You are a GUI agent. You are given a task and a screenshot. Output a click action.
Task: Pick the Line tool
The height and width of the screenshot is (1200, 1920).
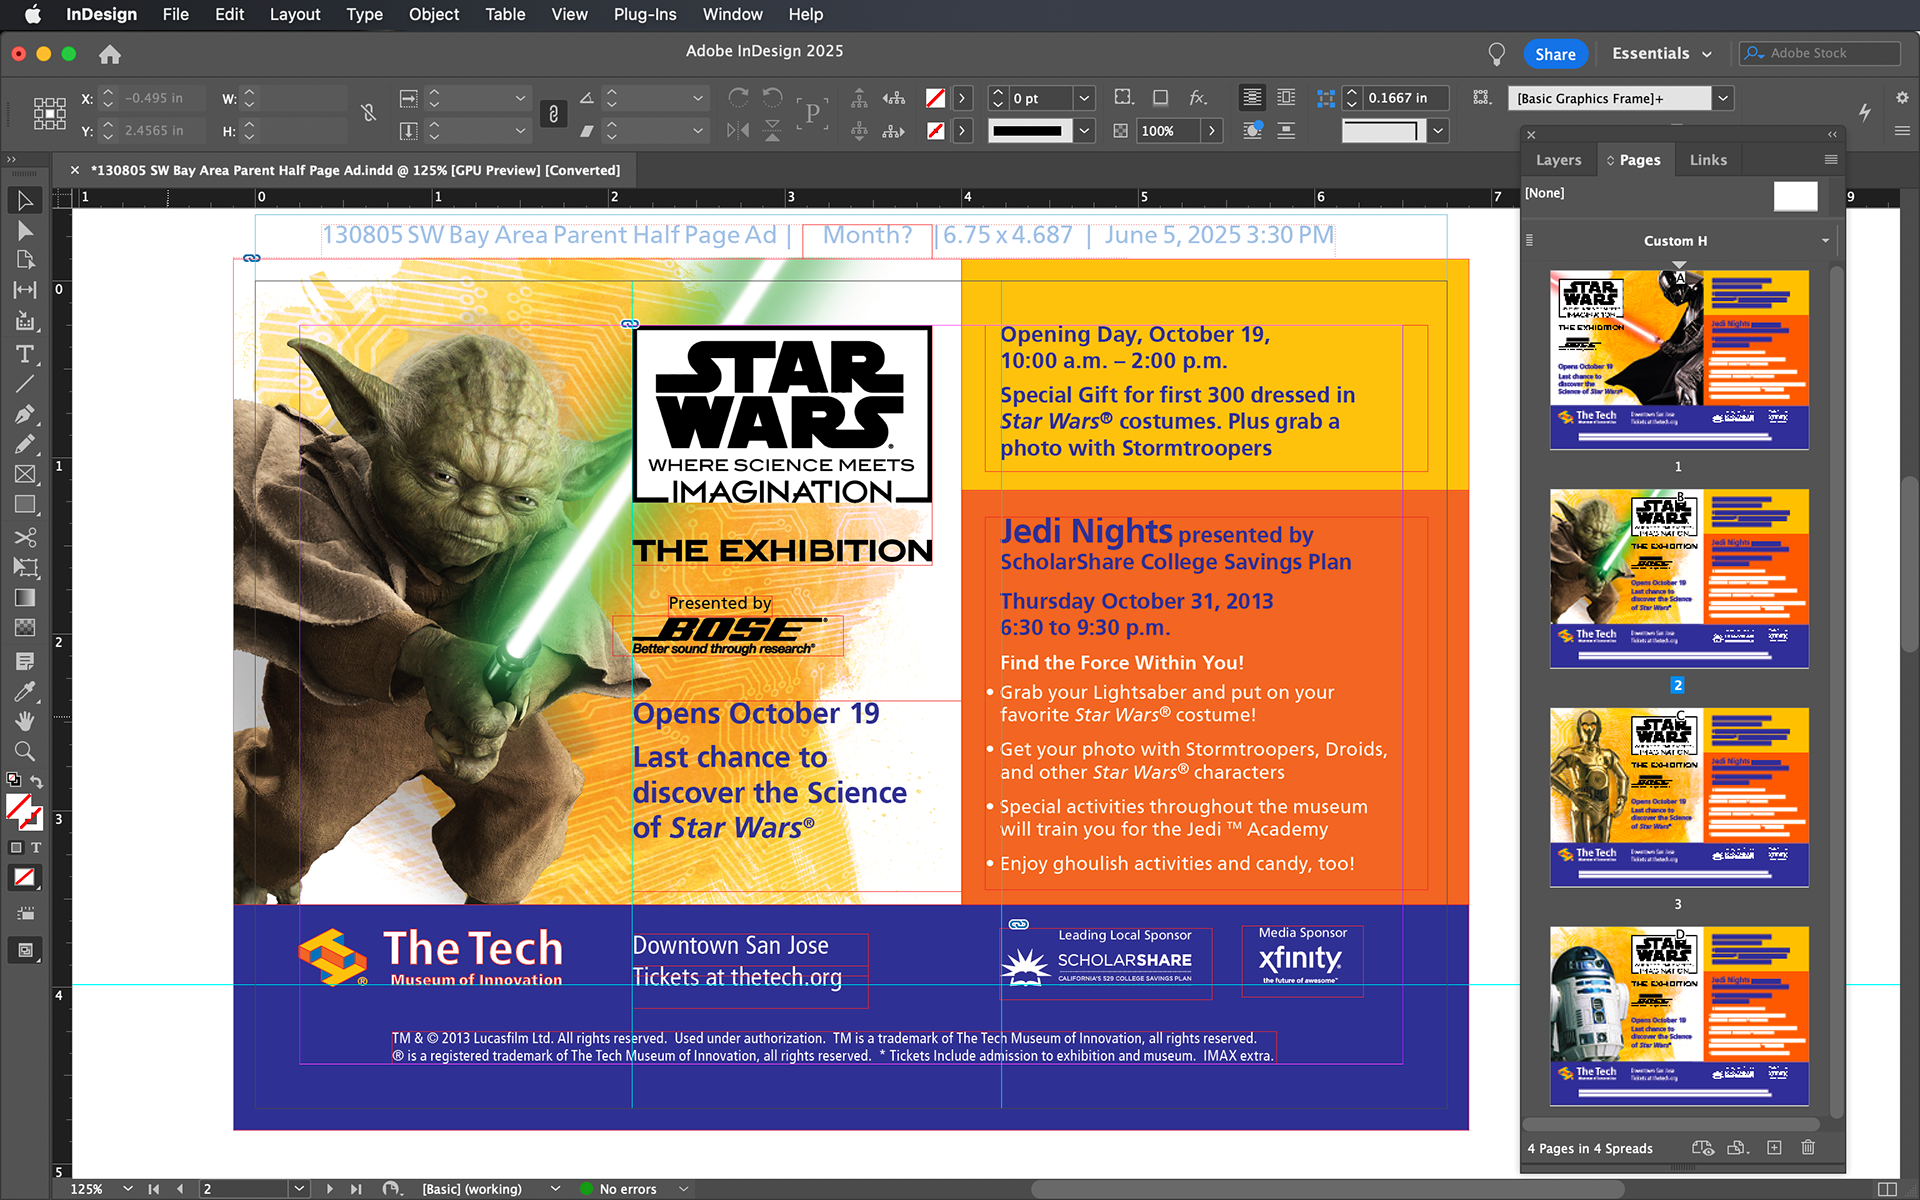click(x=25, y=383)
